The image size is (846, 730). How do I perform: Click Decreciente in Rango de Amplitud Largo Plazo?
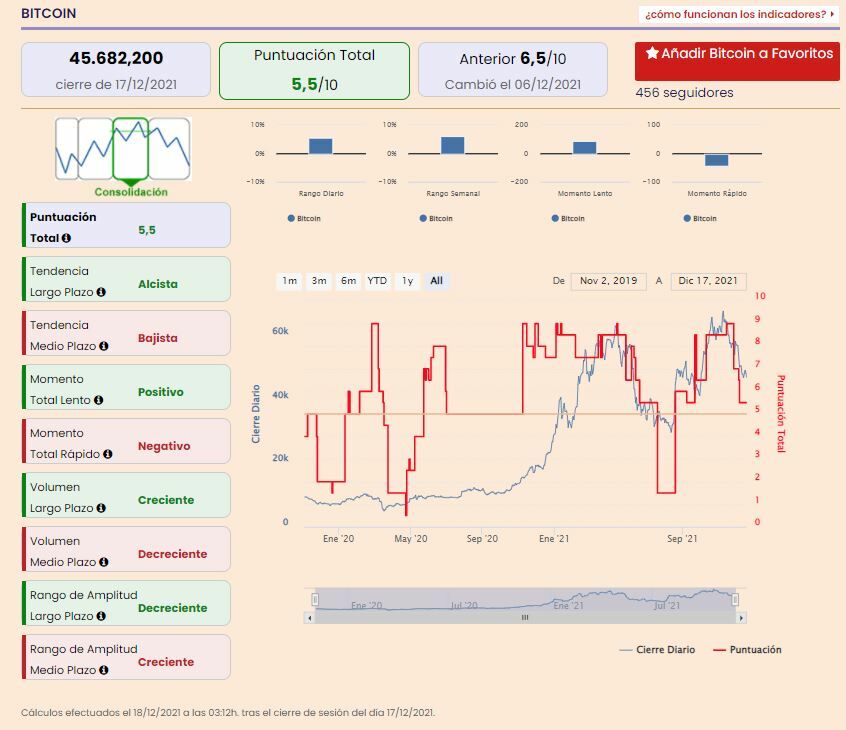click(173, 608)
